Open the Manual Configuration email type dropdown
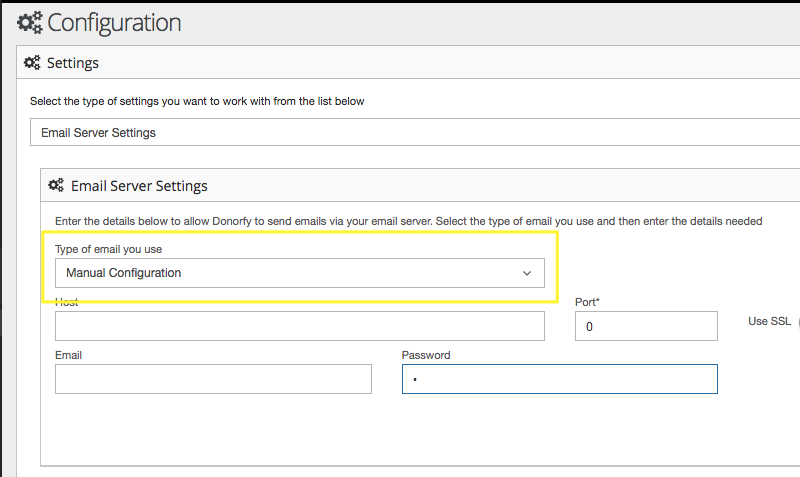Viewport: 800px width, 477px height. coord(299,273)
